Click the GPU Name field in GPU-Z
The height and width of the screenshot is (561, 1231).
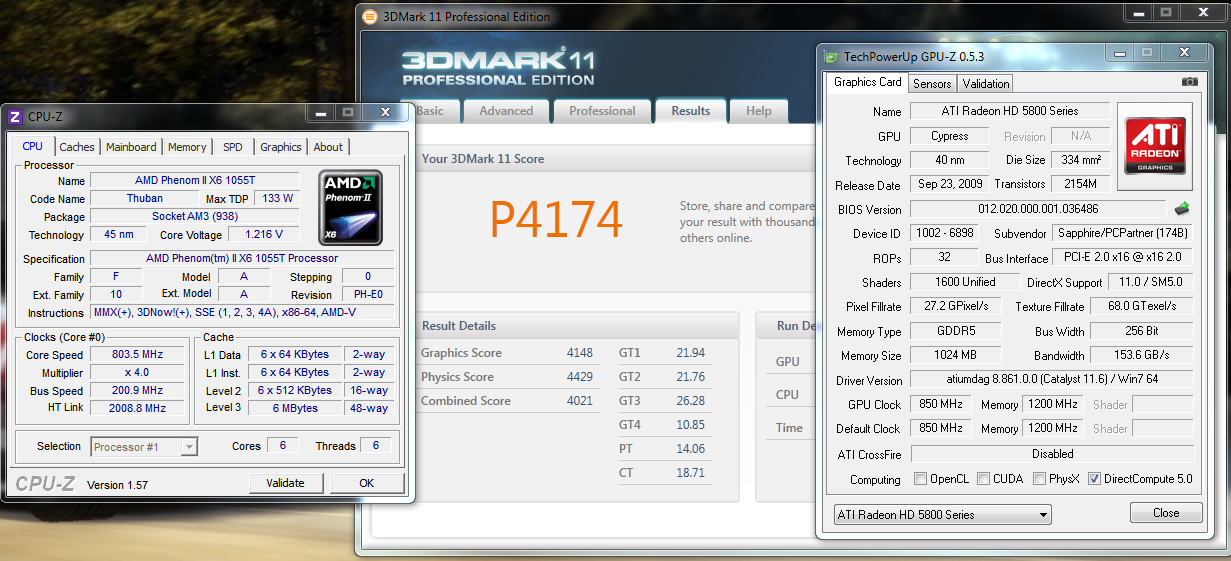pyautogui.click(x=1009, y=111)
